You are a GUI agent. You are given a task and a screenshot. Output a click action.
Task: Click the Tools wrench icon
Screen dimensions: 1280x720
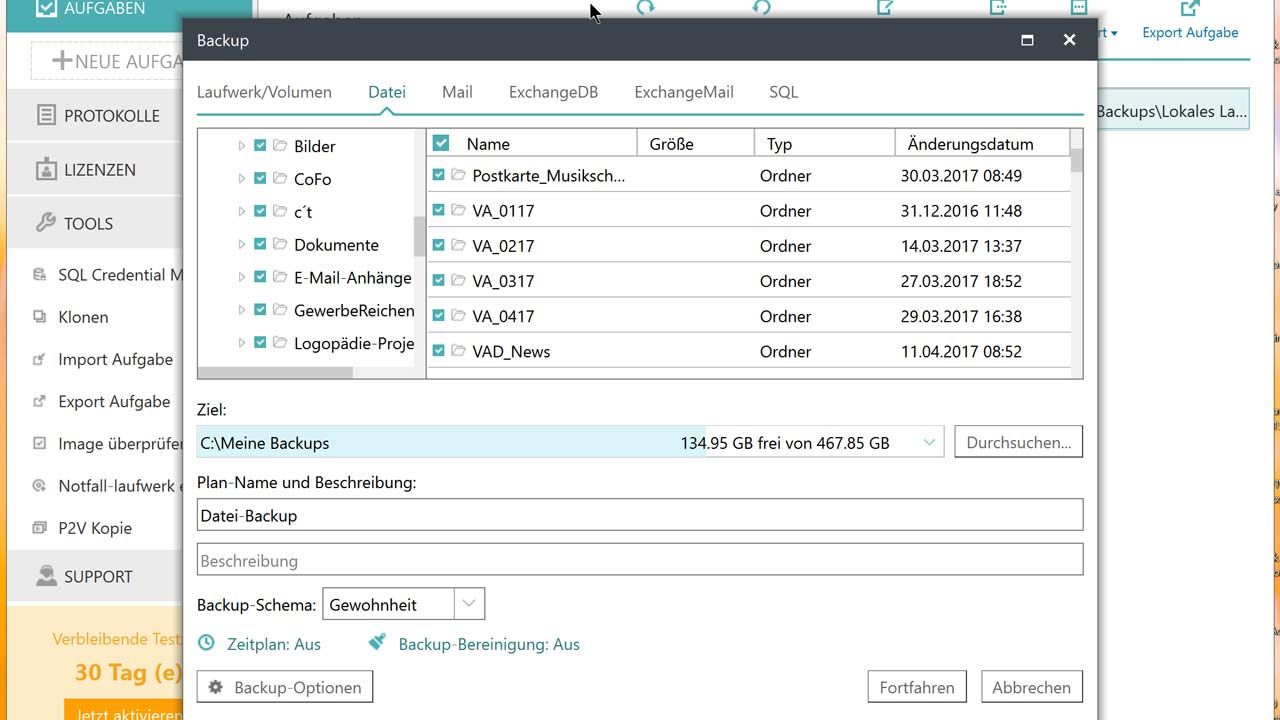46,223
